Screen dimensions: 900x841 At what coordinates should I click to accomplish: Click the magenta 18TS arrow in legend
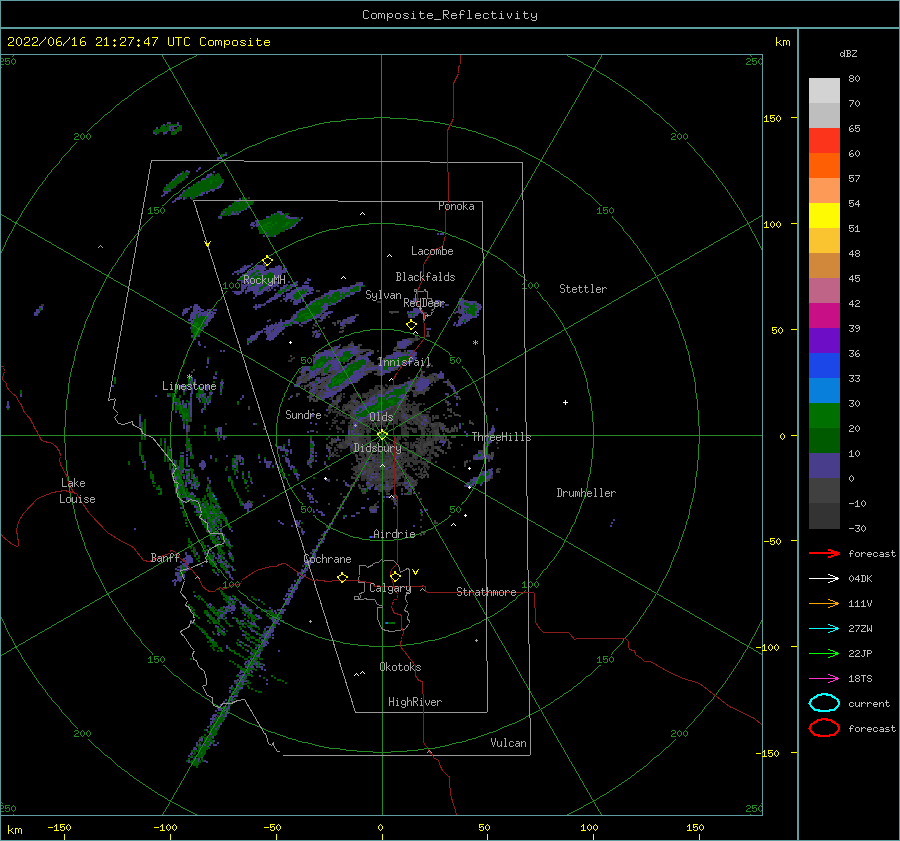tap(824, 679)
